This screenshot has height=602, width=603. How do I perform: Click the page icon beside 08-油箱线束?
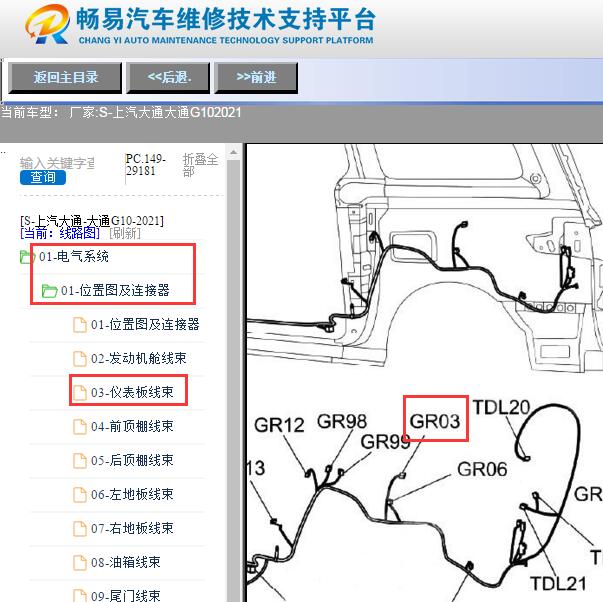[80, 562]
